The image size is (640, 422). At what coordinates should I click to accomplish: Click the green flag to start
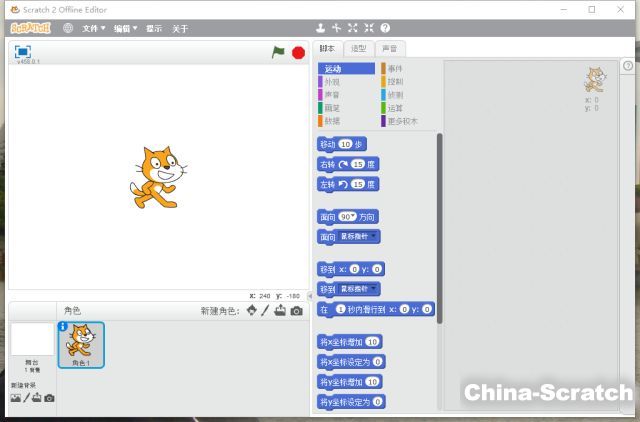[278, 52]
